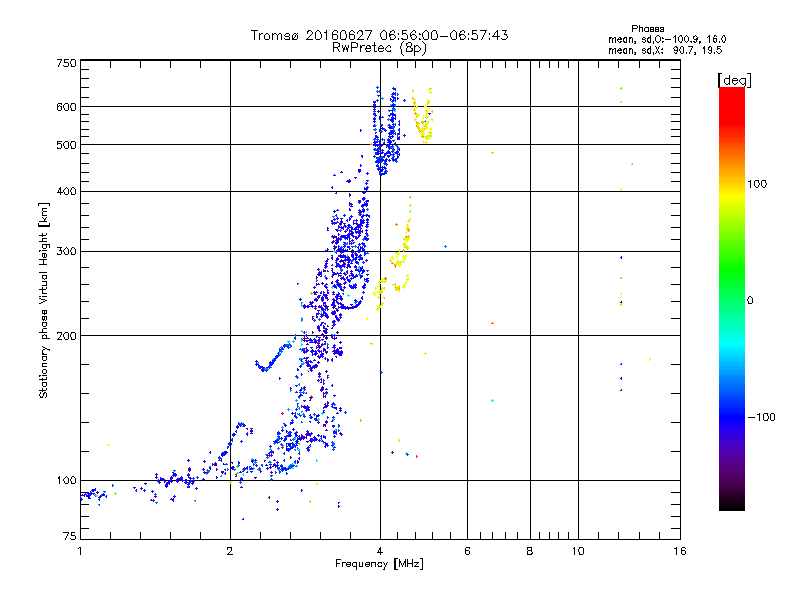
Task: Click x-axis tick label '2'
Action: coord(230,551)
